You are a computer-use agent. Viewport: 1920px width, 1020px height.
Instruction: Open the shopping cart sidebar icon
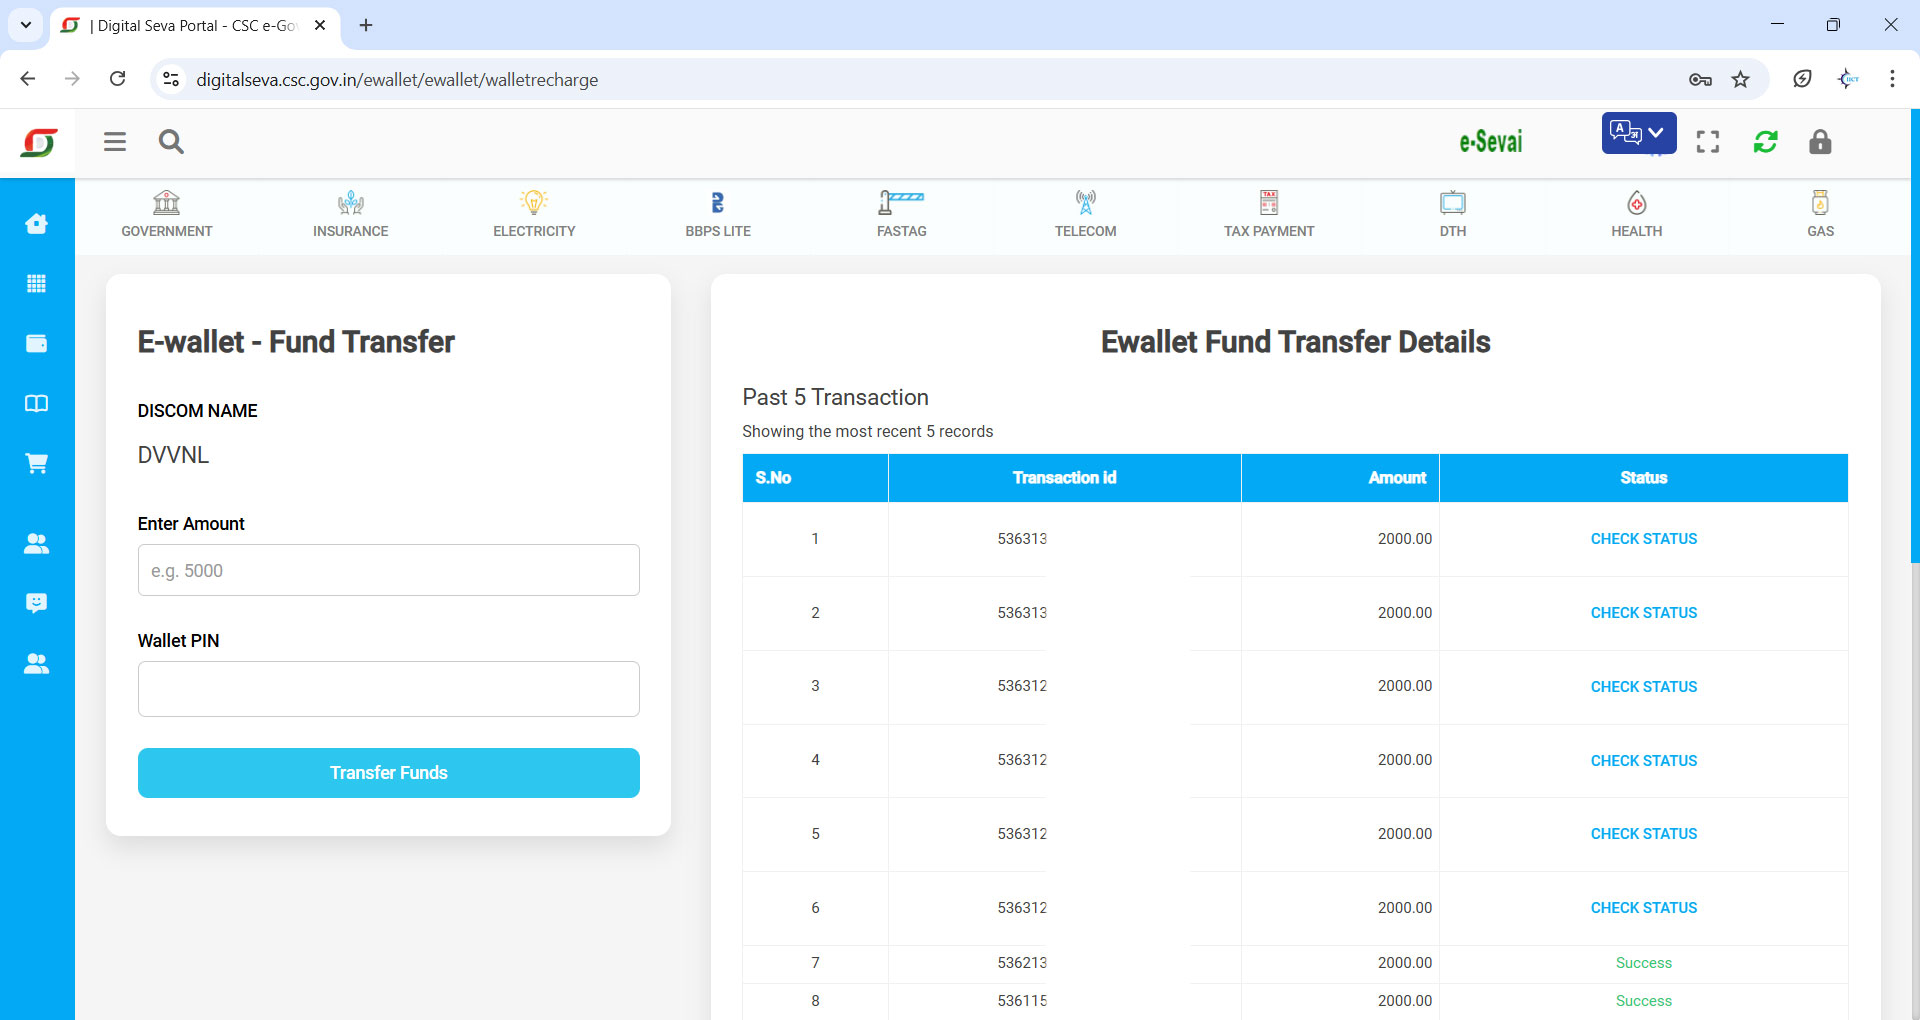click(x=37, y=464)
